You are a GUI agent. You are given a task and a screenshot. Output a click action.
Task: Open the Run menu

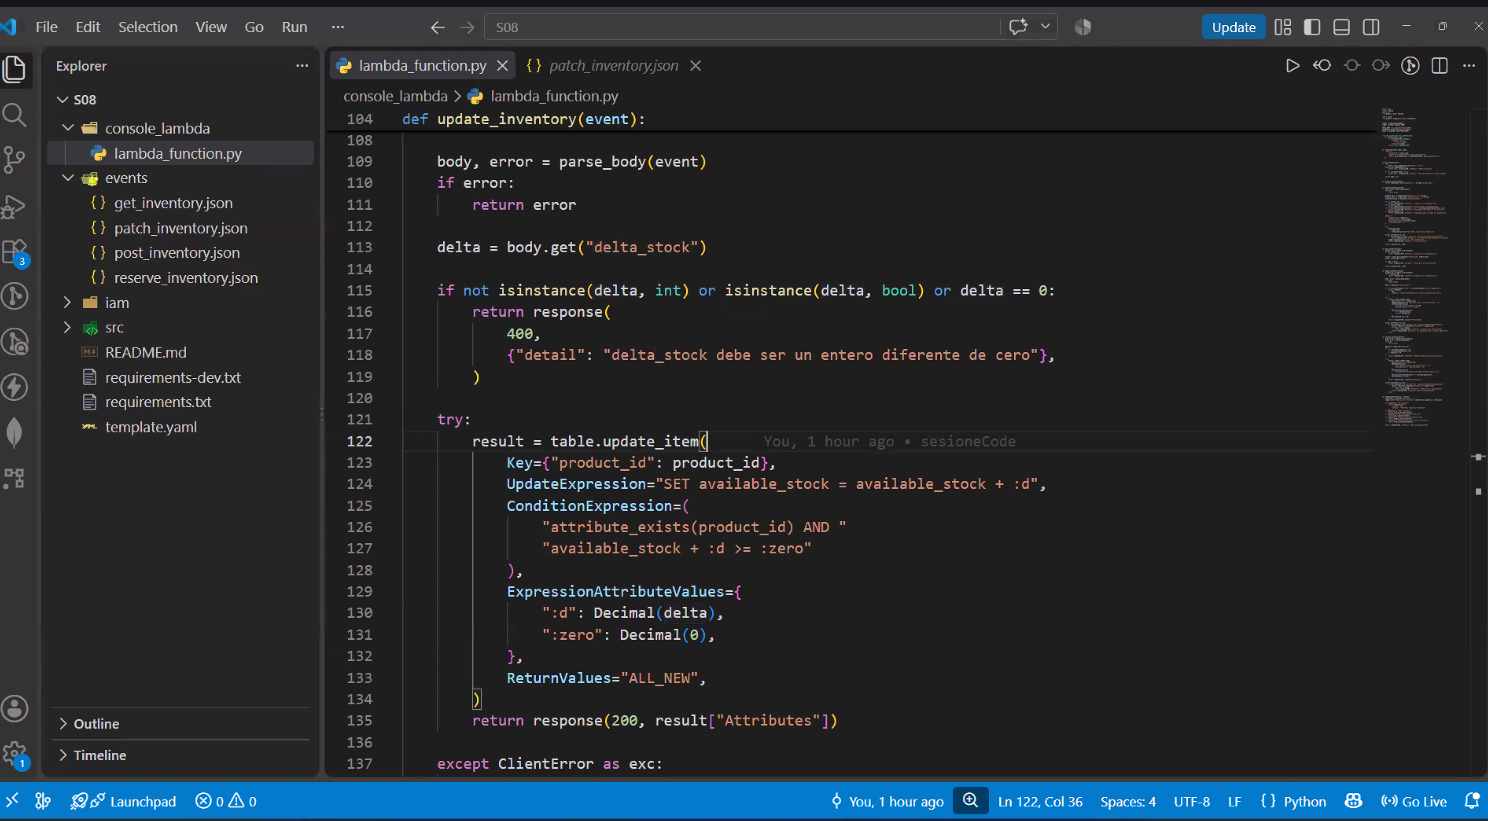[295, 27]
